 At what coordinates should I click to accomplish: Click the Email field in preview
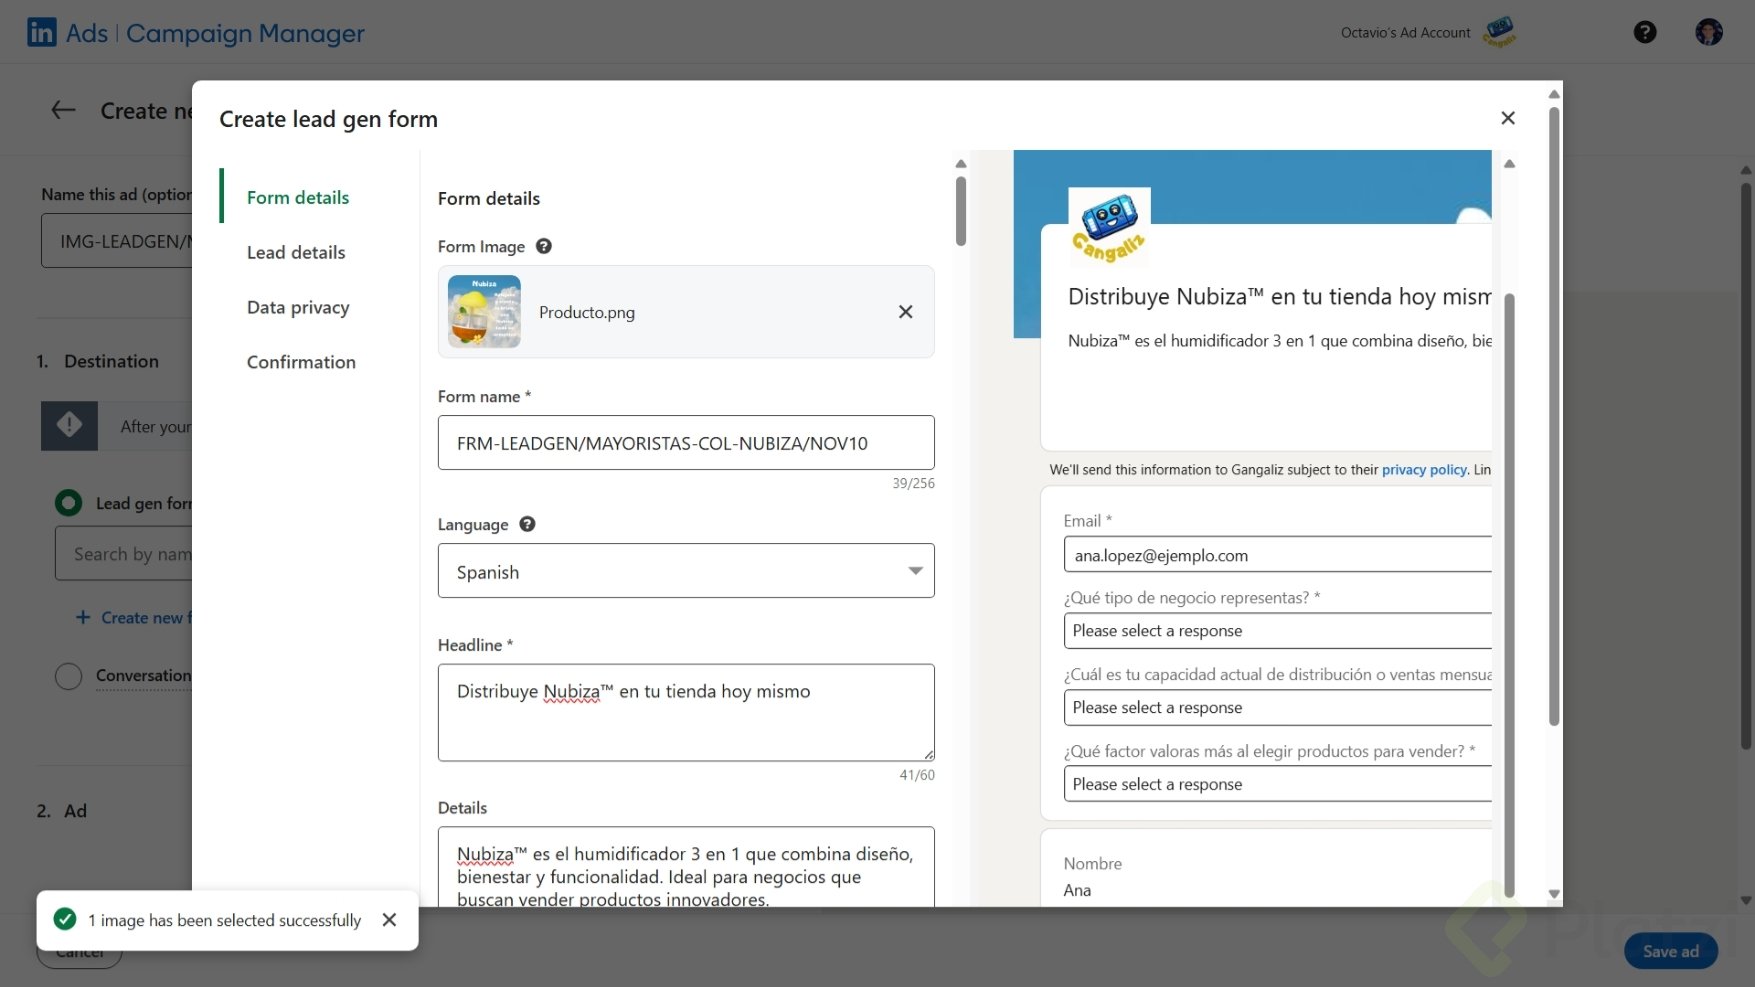pyautogui.click(x=1277, y=555)
